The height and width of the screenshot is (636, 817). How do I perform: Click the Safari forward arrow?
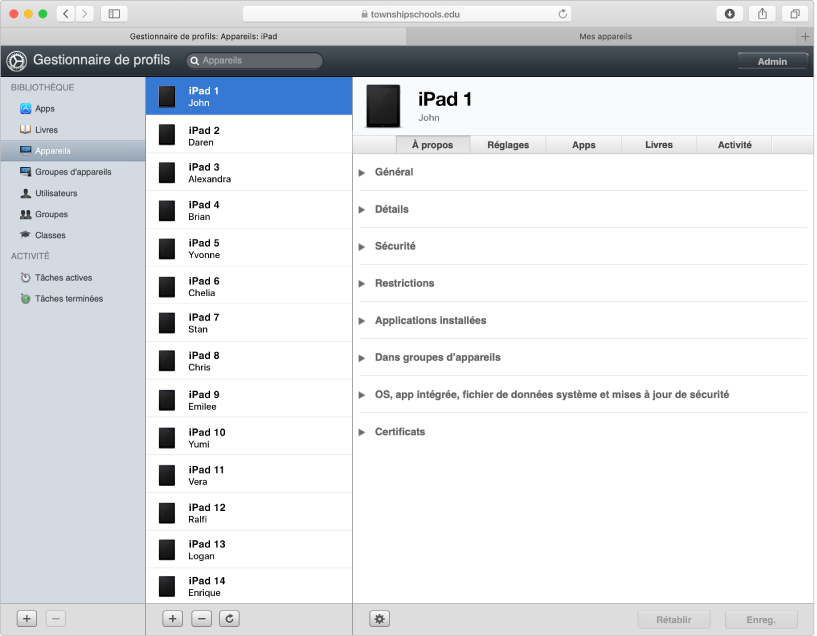click(84, 14)
